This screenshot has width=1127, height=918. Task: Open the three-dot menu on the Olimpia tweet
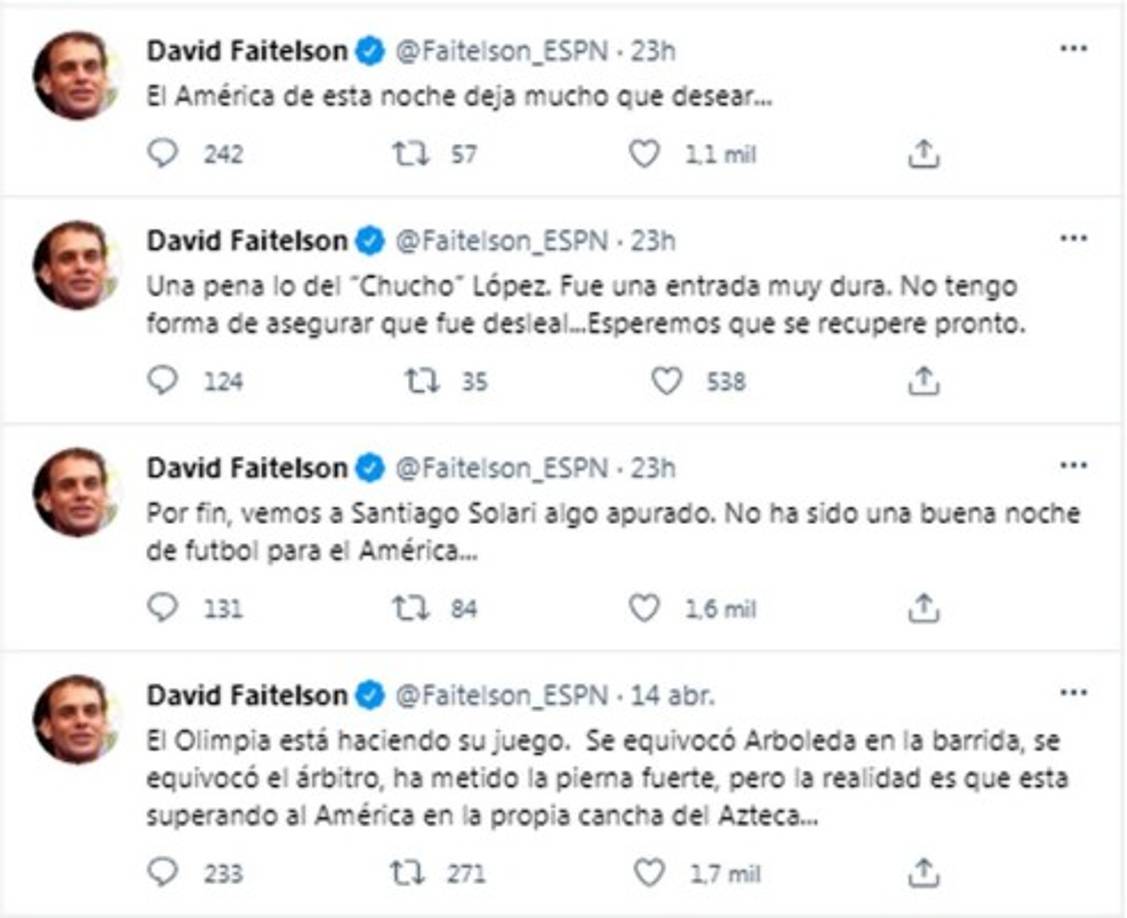click(x=1073, y=692)
